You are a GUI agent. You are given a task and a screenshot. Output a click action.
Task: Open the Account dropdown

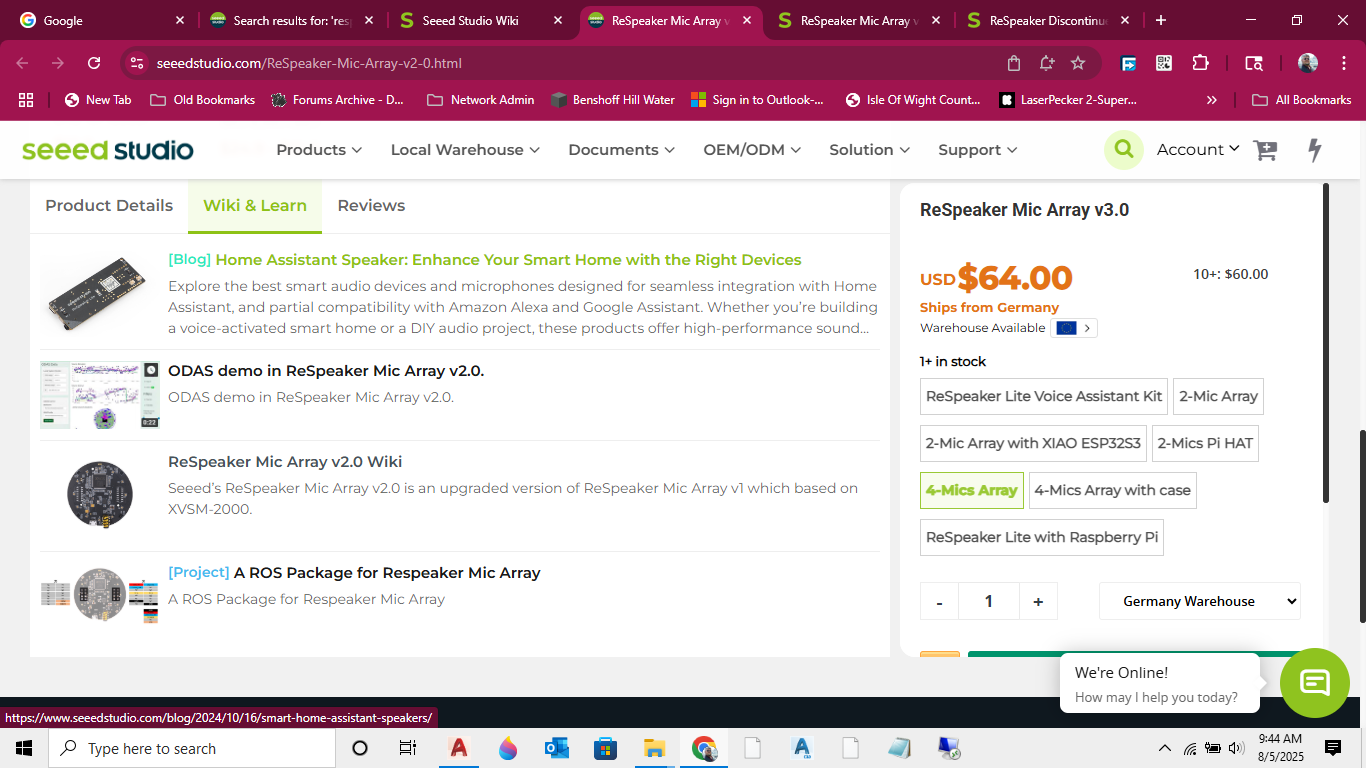click(x=1198, y=149)
